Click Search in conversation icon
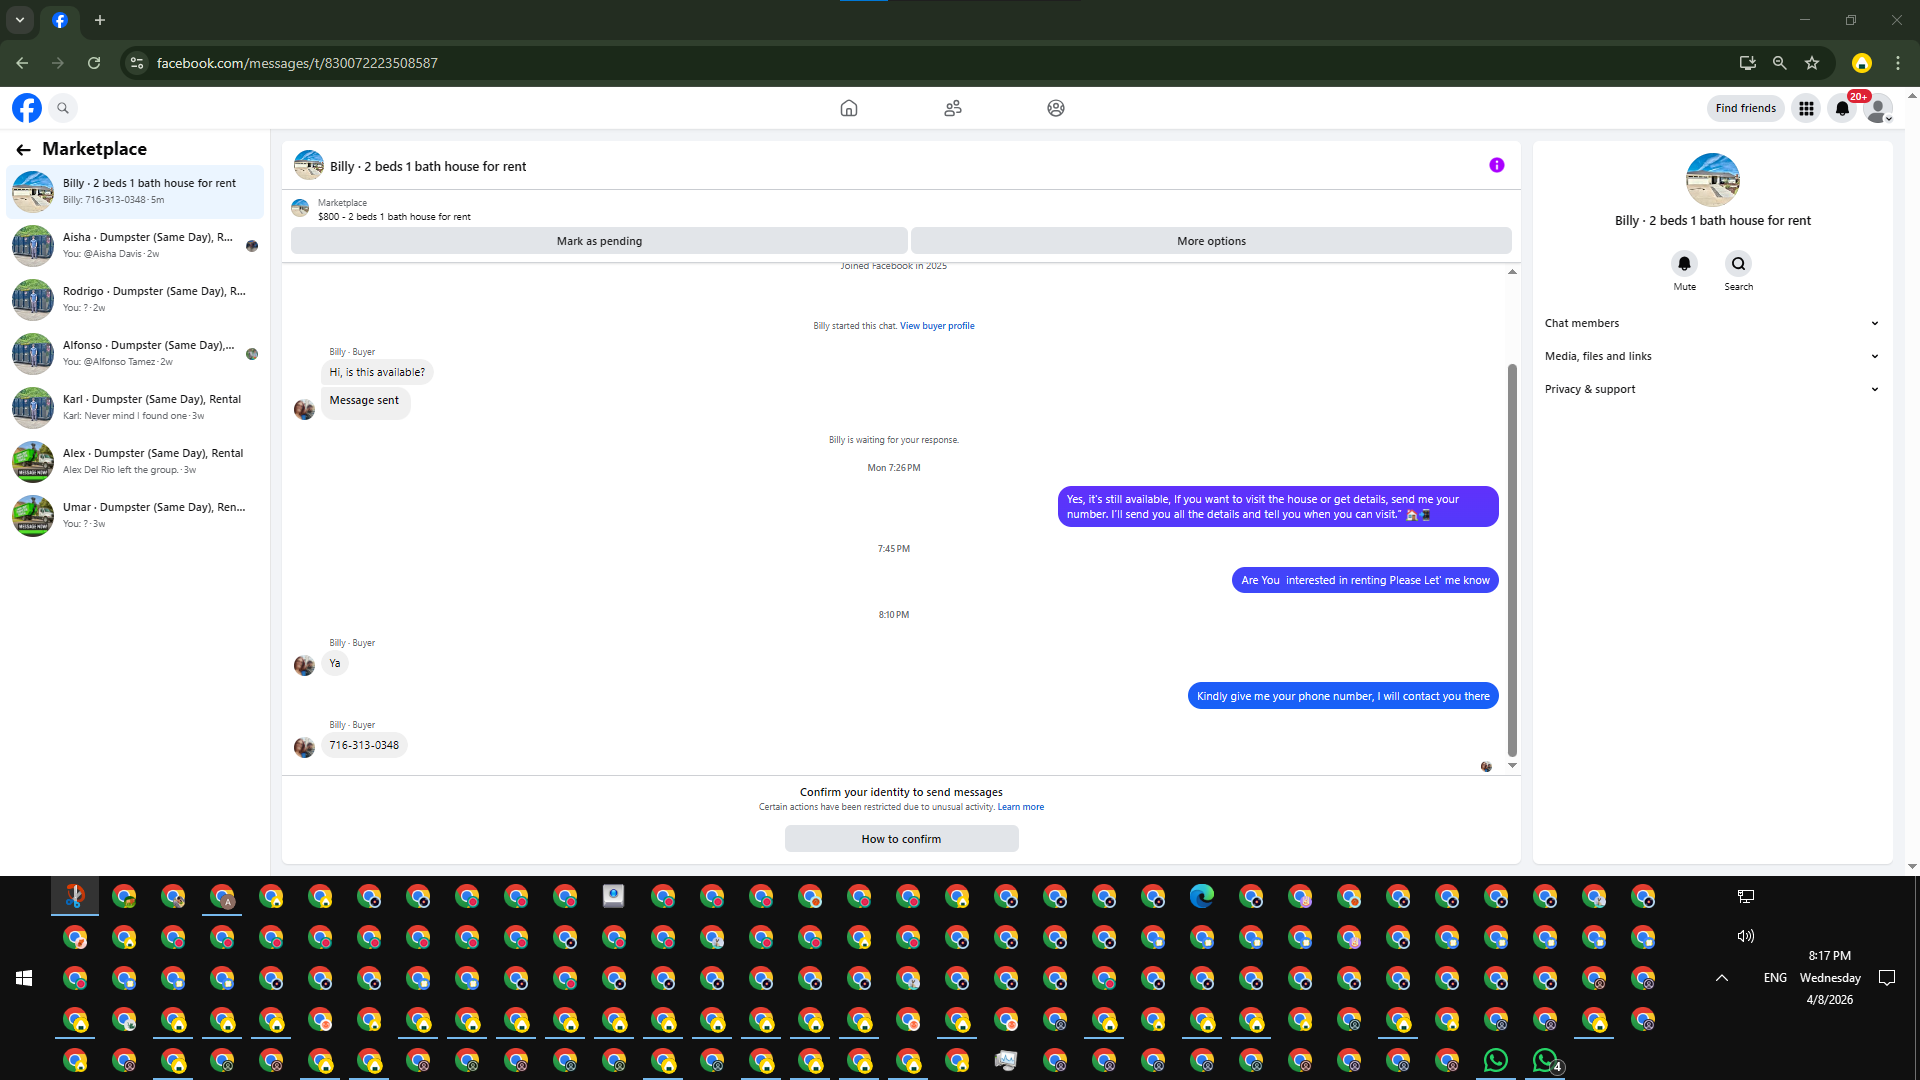 pos(1738,264)
